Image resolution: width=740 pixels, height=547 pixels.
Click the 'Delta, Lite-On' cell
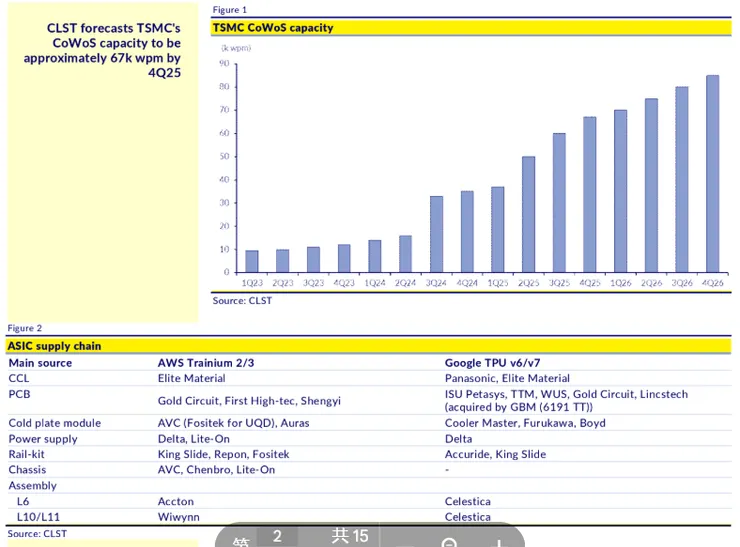(194, 439)
